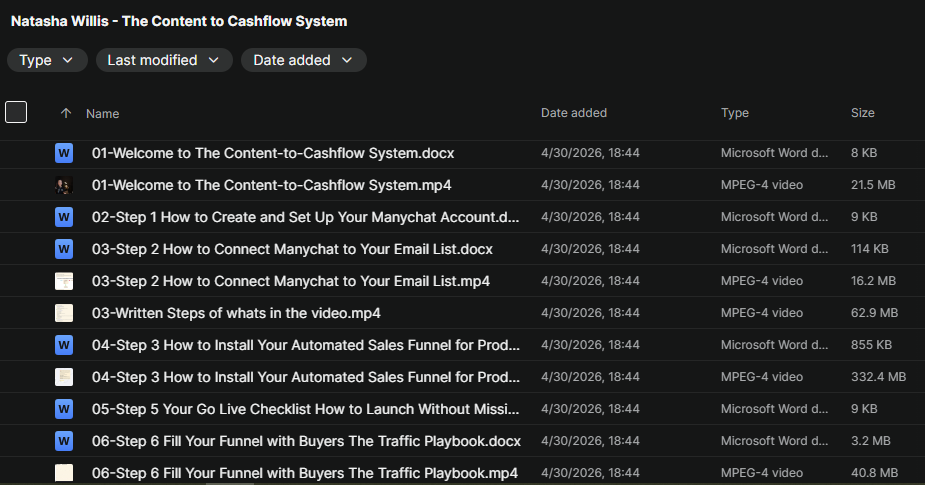Click date added of 01-Welcome docx row

click(590, 153)
